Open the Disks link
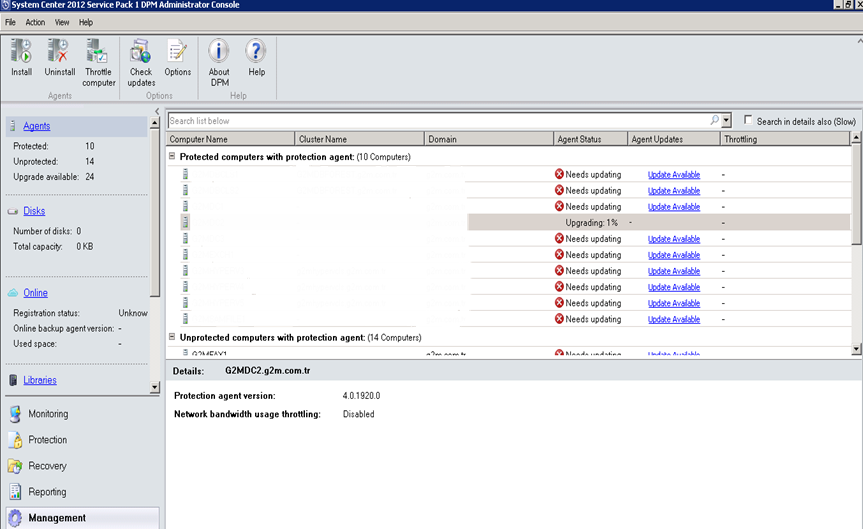The width and height of the screenshot is (863, 529). [34, 211]
